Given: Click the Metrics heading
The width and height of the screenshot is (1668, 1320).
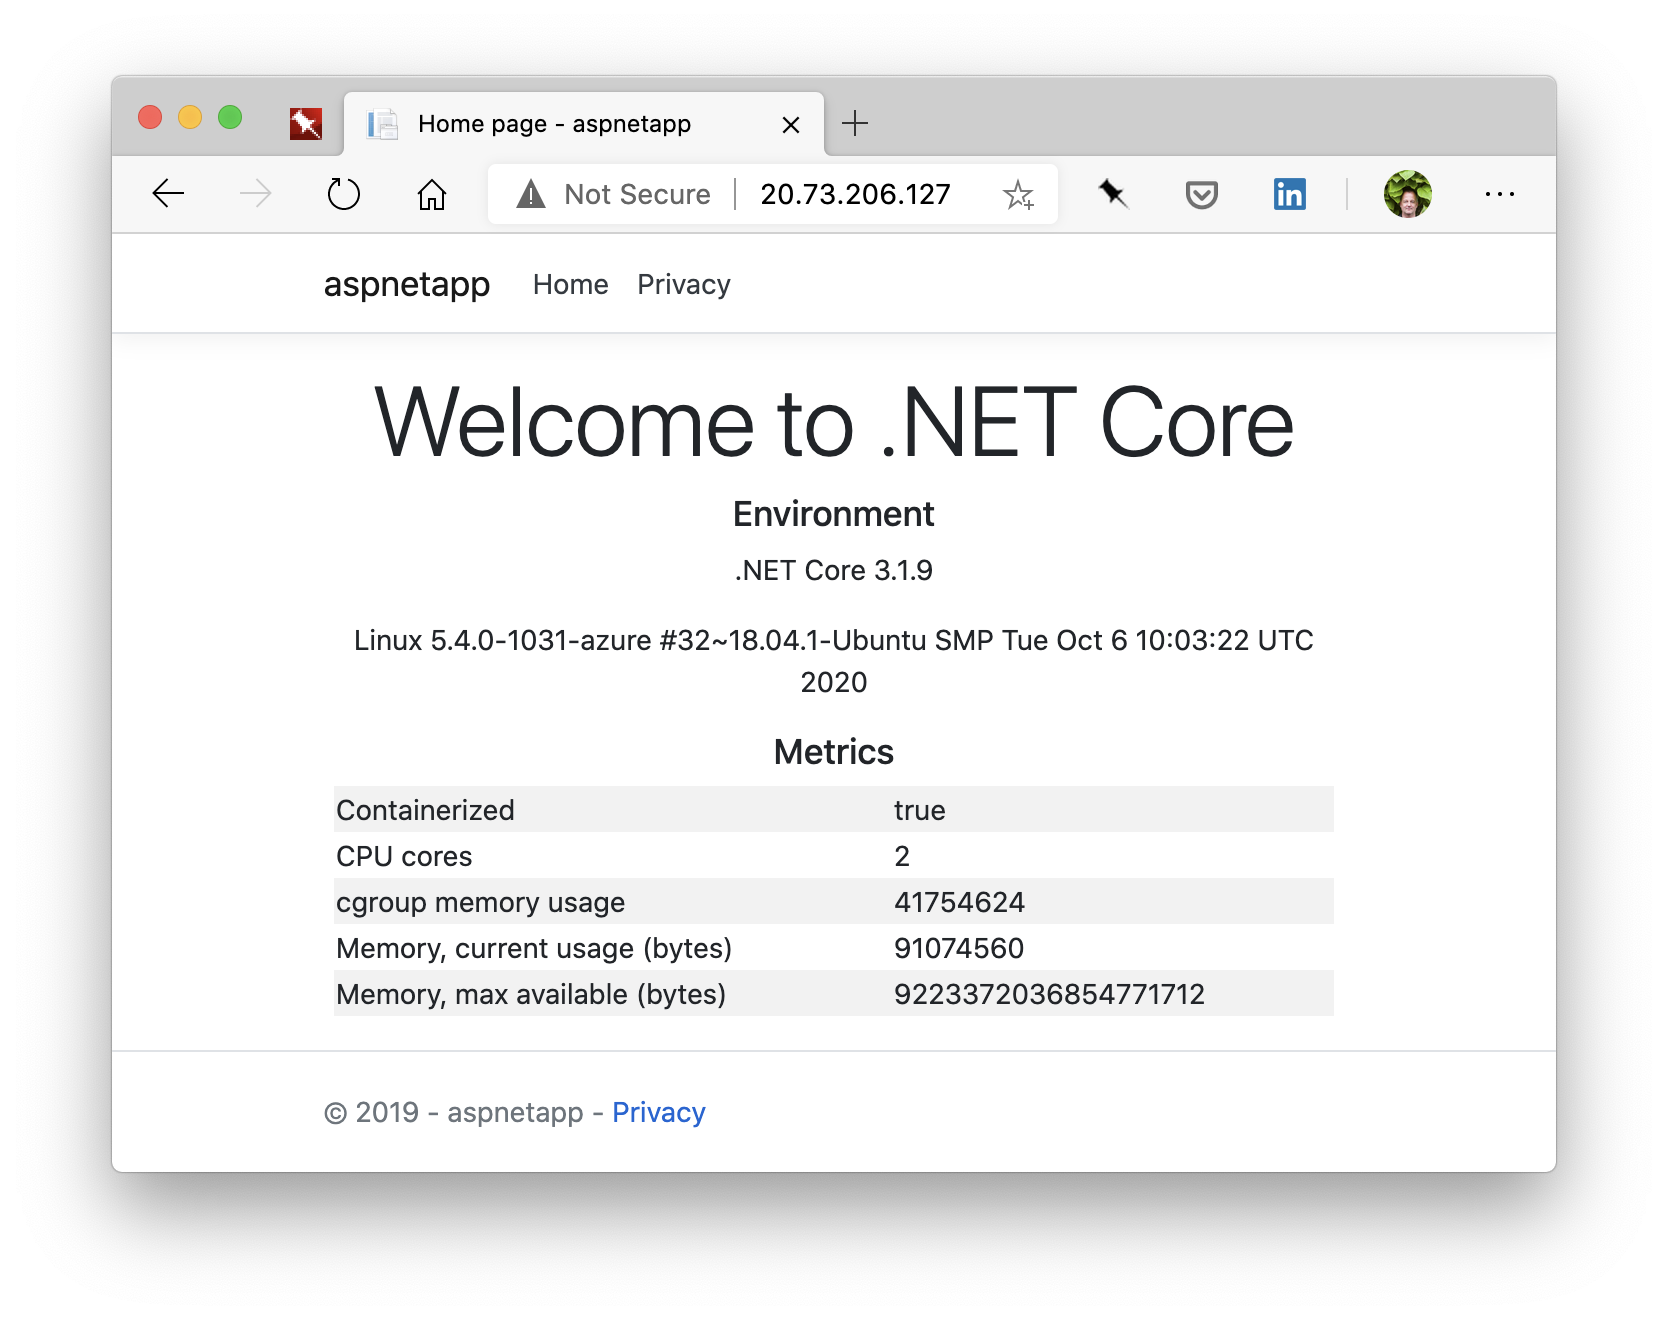Looking at the screenshot, I should (x=834, y=752).
